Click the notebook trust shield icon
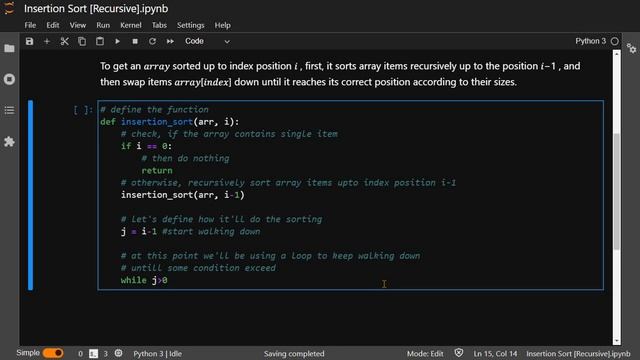640x360 pixels. 459,353
